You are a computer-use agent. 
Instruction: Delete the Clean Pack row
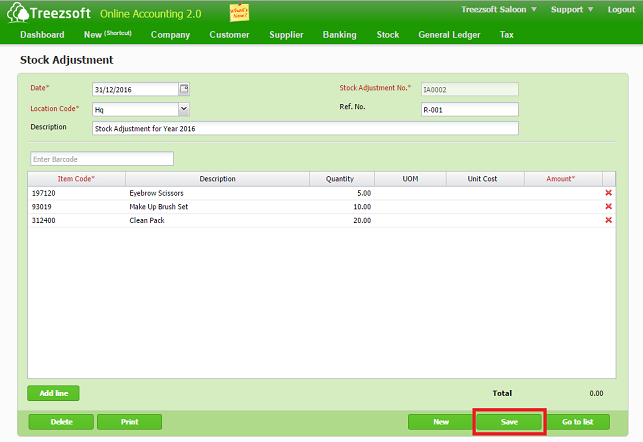pyautogui.click(x=608, y=220)
